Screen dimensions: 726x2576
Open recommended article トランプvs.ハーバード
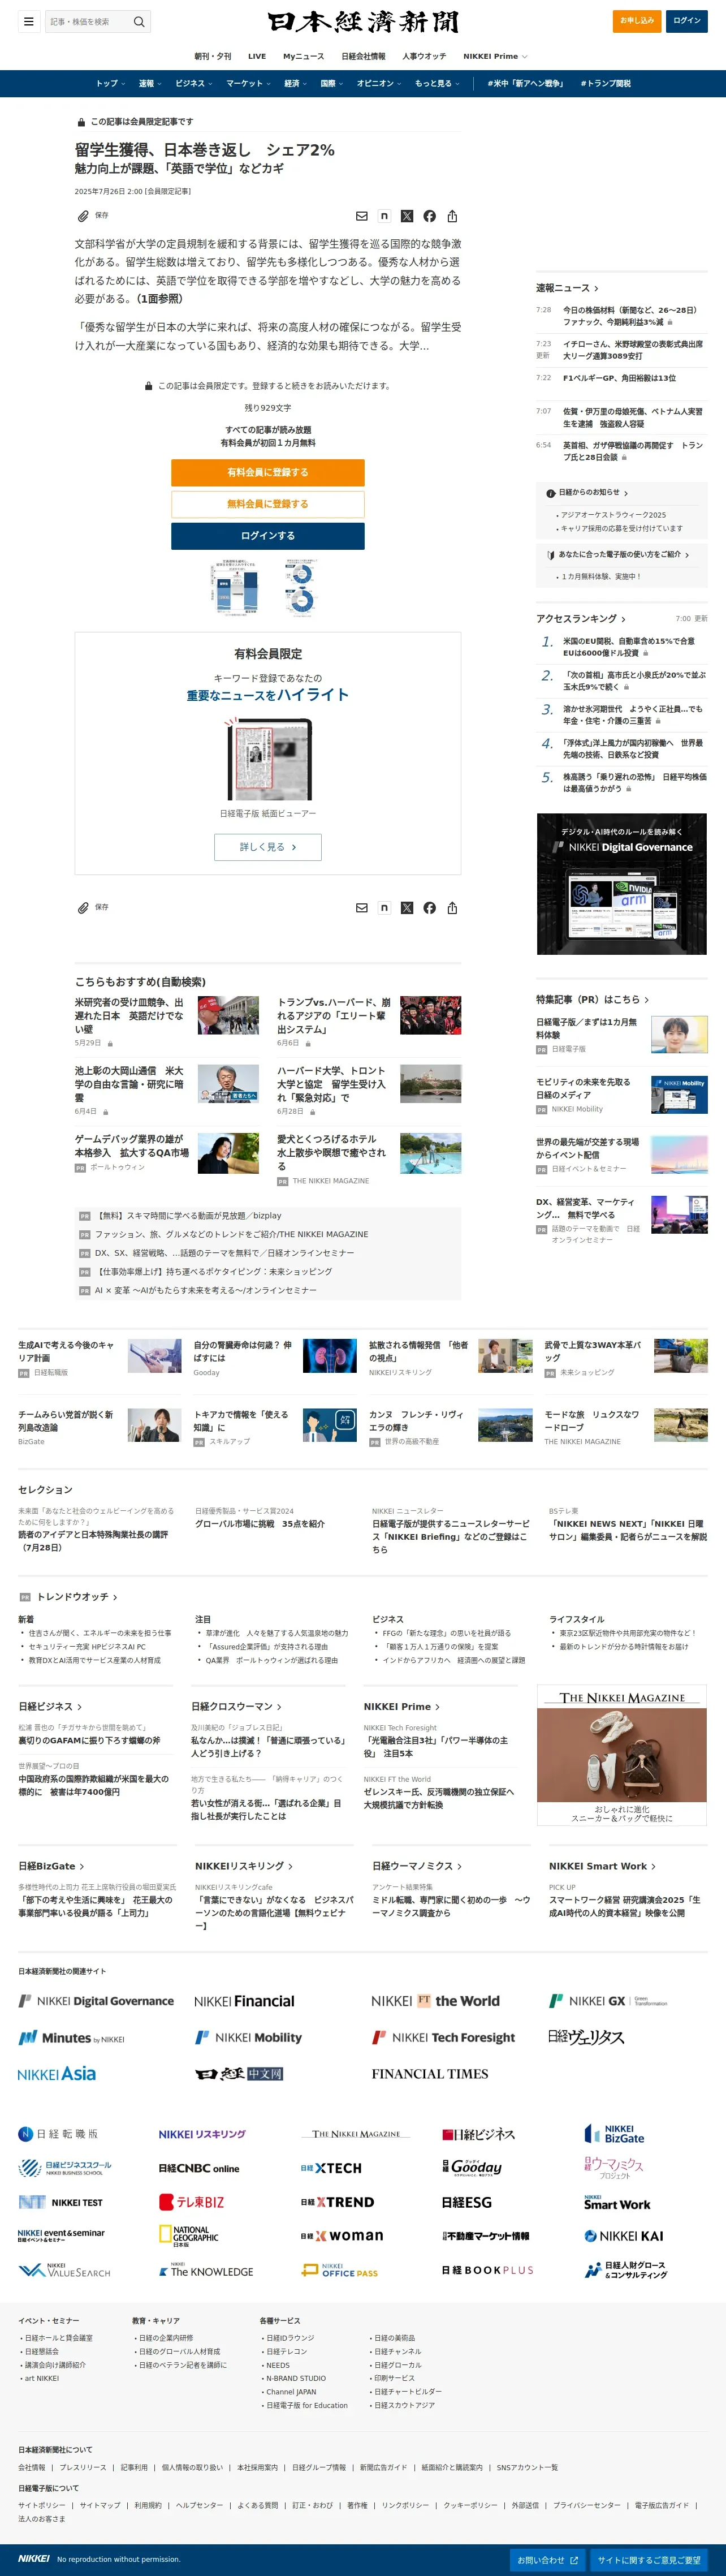tap(334, 1015)
